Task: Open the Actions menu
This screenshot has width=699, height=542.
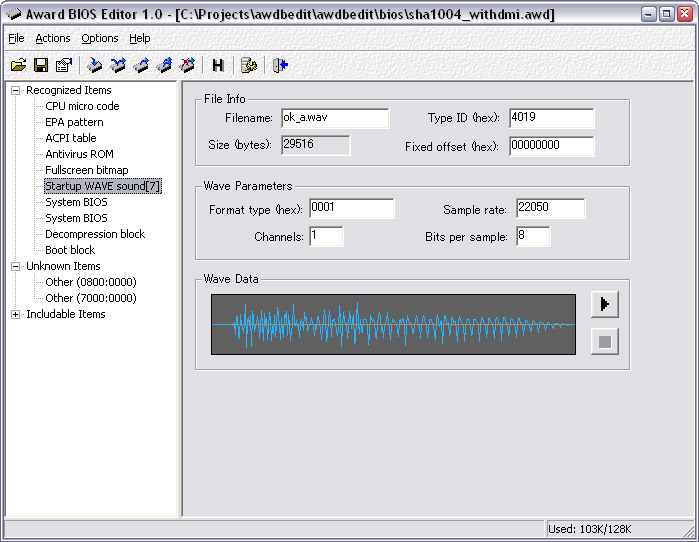Action: (x=53, y=38)
